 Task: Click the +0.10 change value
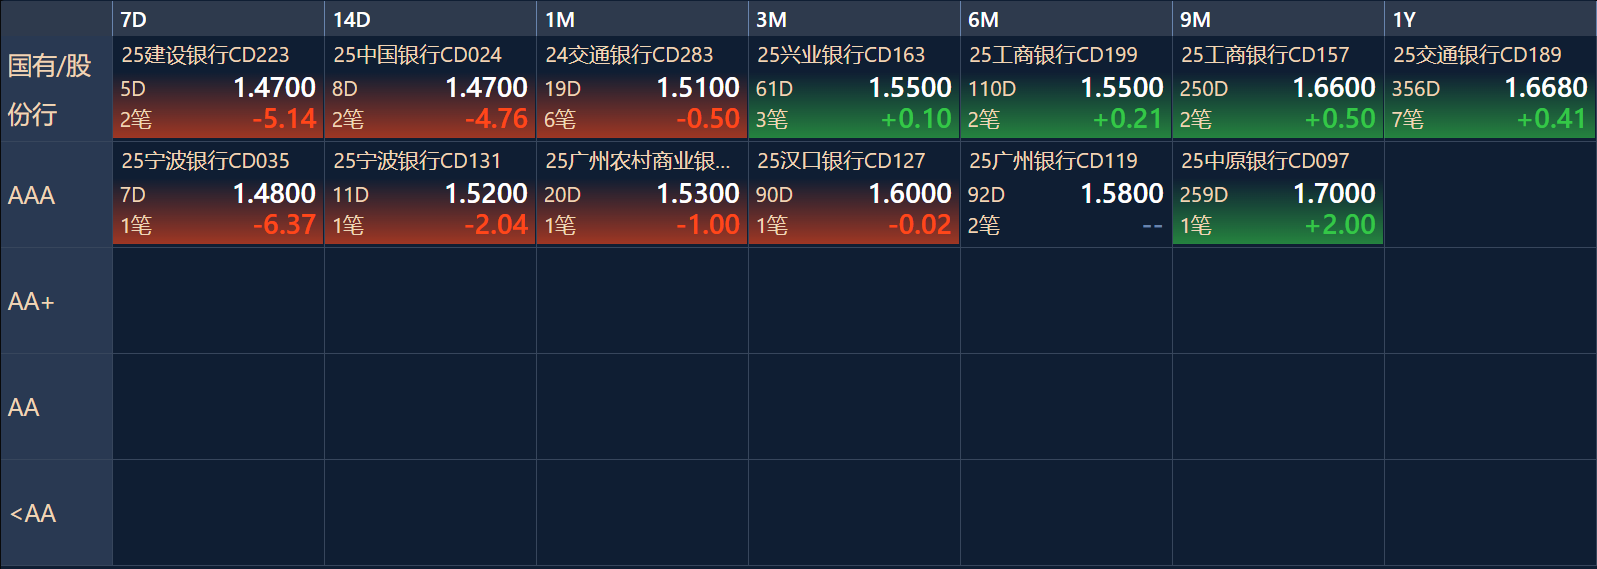[x=916, y=119]
